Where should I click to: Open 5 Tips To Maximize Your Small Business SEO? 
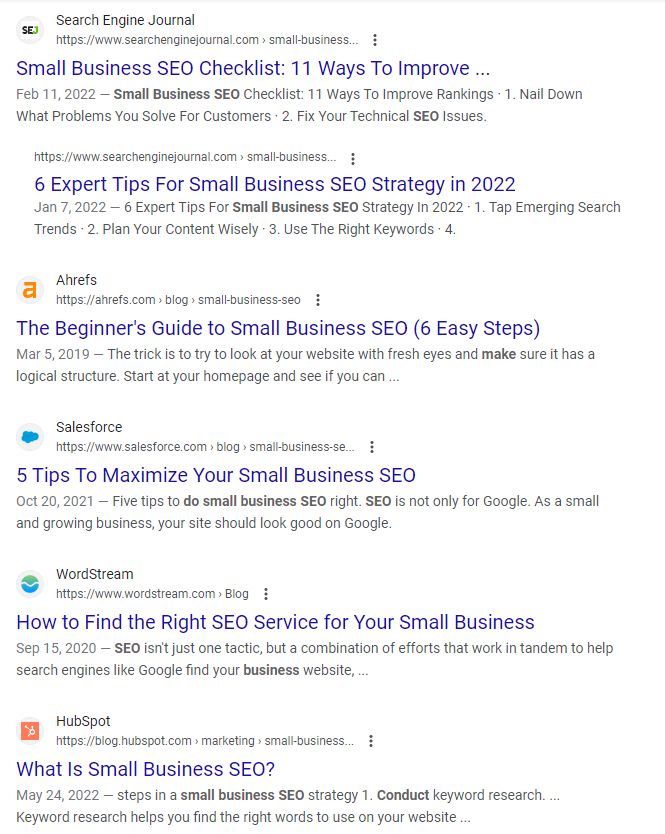point(216,475)
